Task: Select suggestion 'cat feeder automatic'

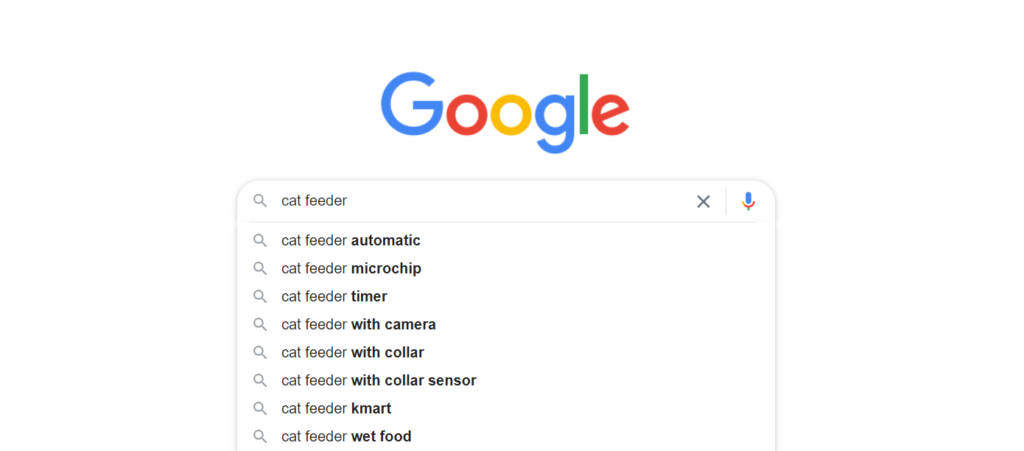Action: 506,241
